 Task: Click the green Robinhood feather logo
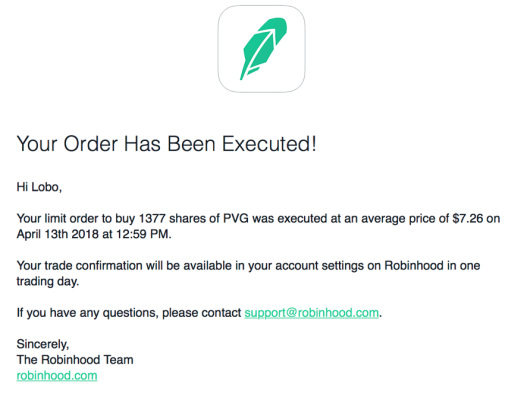pyautogui.click(x=262, y=49)
